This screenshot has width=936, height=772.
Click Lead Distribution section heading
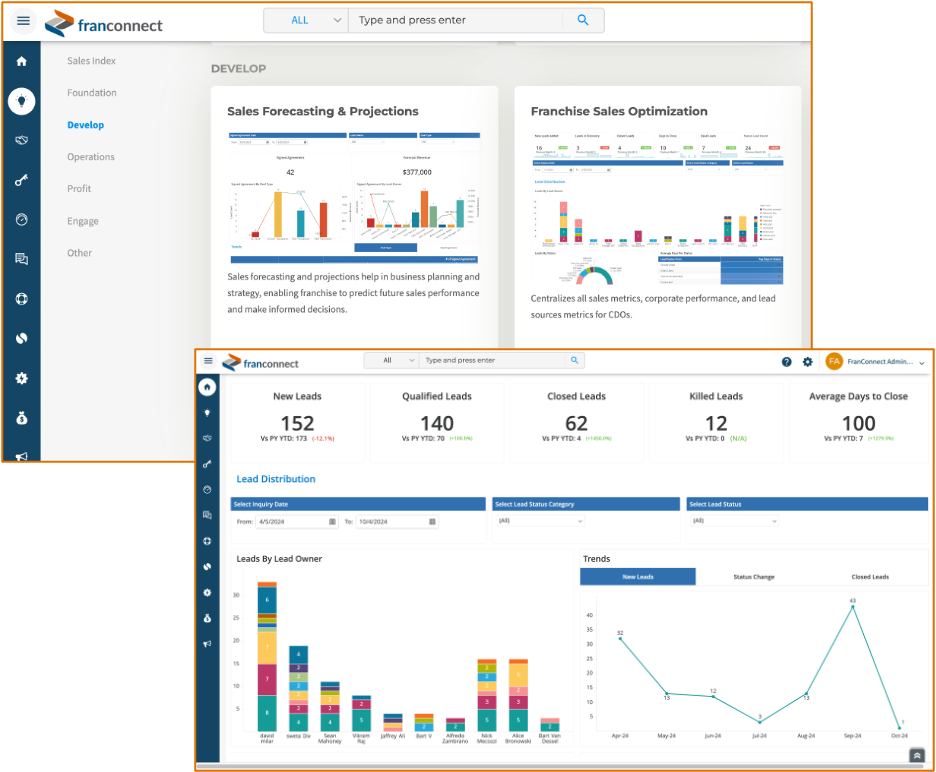276,479
